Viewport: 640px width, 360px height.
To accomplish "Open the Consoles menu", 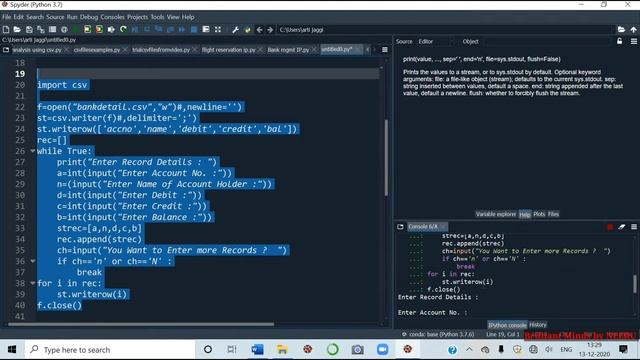I will tap(112, 17).
